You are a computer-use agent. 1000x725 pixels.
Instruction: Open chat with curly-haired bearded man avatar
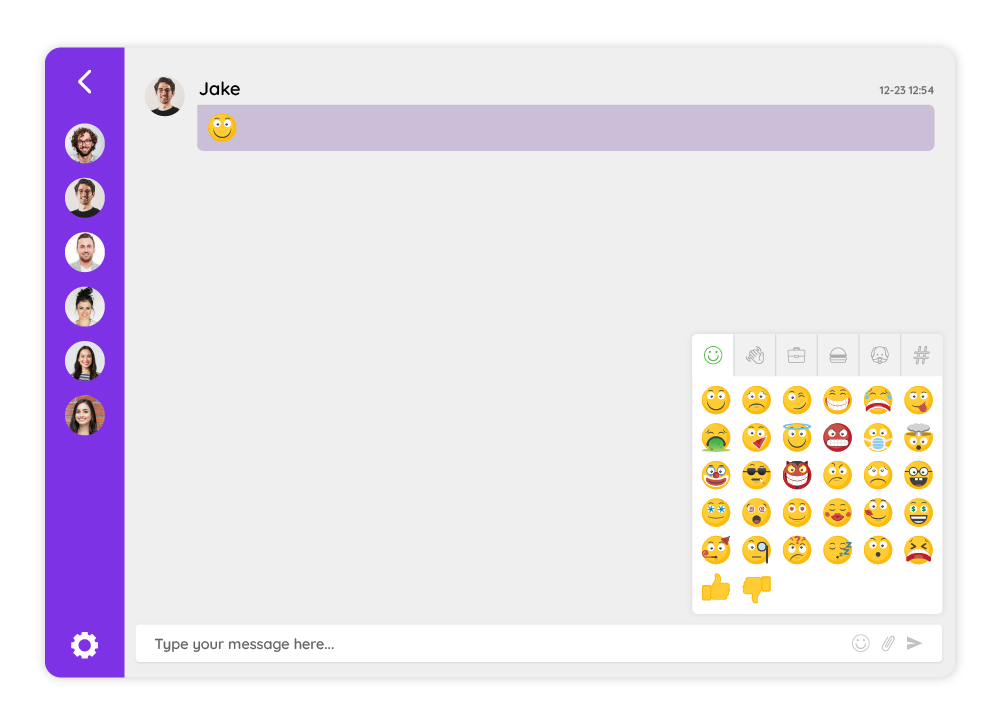point(85,143)
